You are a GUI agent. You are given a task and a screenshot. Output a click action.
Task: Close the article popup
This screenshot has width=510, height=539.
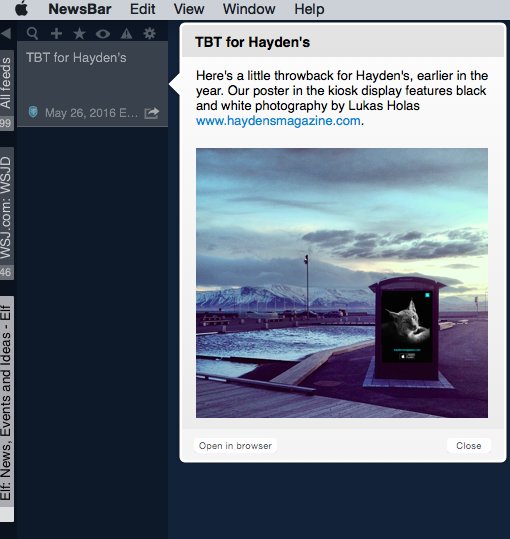point(469,446)
